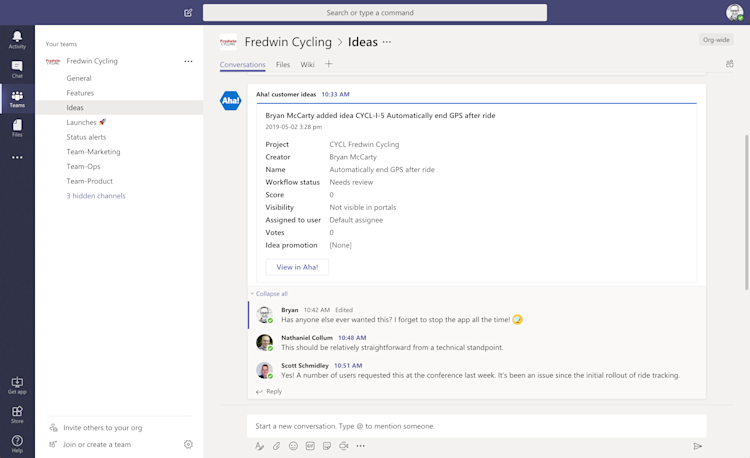The height and width of the screenshot is (458, 750).
Task: Switch to the Wiki tab
Action: coord(308,65)
